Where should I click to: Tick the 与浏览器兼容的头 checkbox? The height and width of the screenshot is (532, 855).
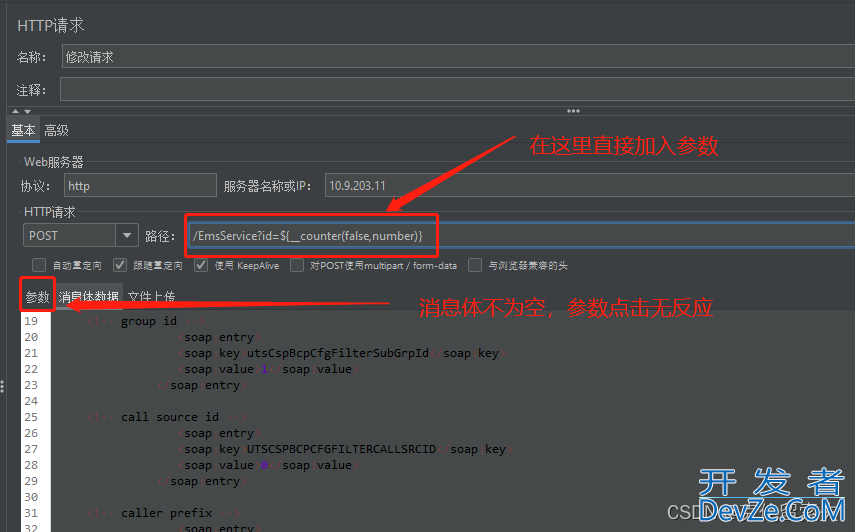pyautogui.click(x=475, y=265)
